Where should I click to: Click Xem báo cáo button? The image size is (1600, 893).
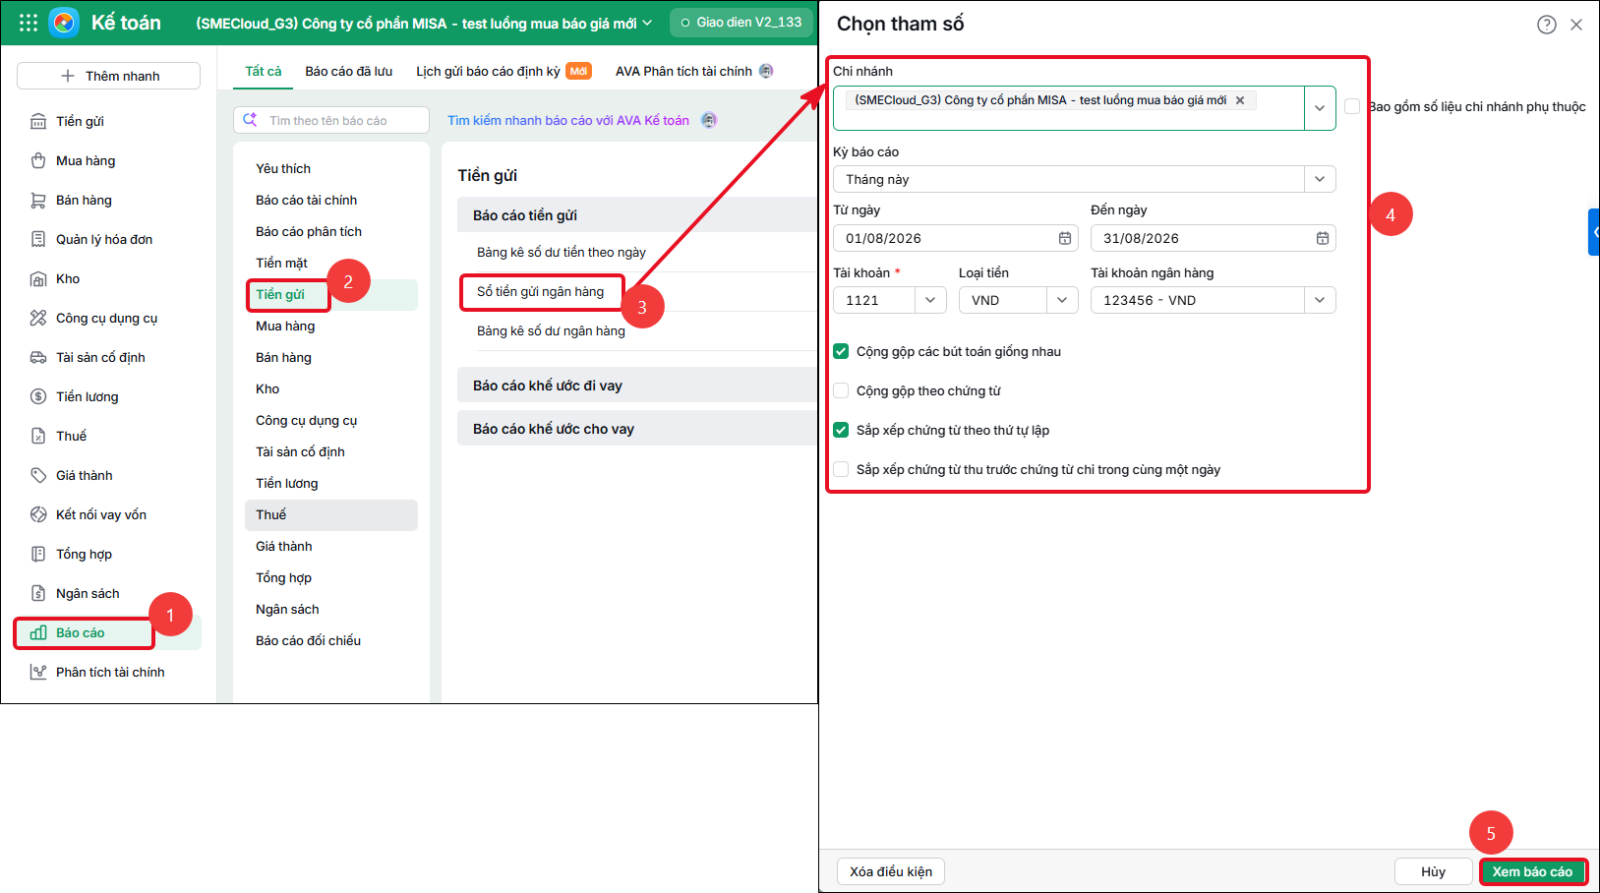[x=1532, y=871]
